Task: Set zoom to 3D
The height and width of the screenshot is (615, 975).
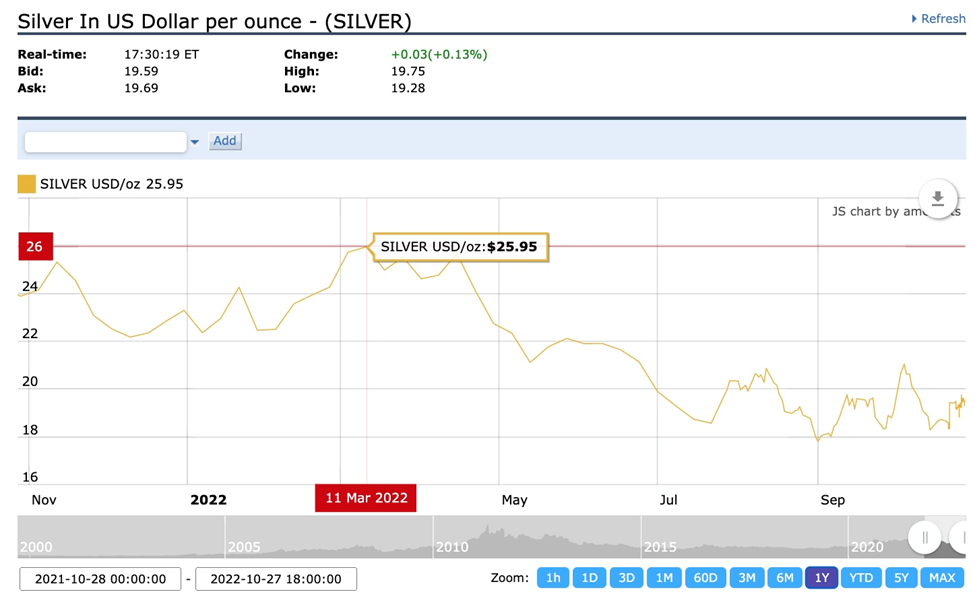Action: pos(626,578)
